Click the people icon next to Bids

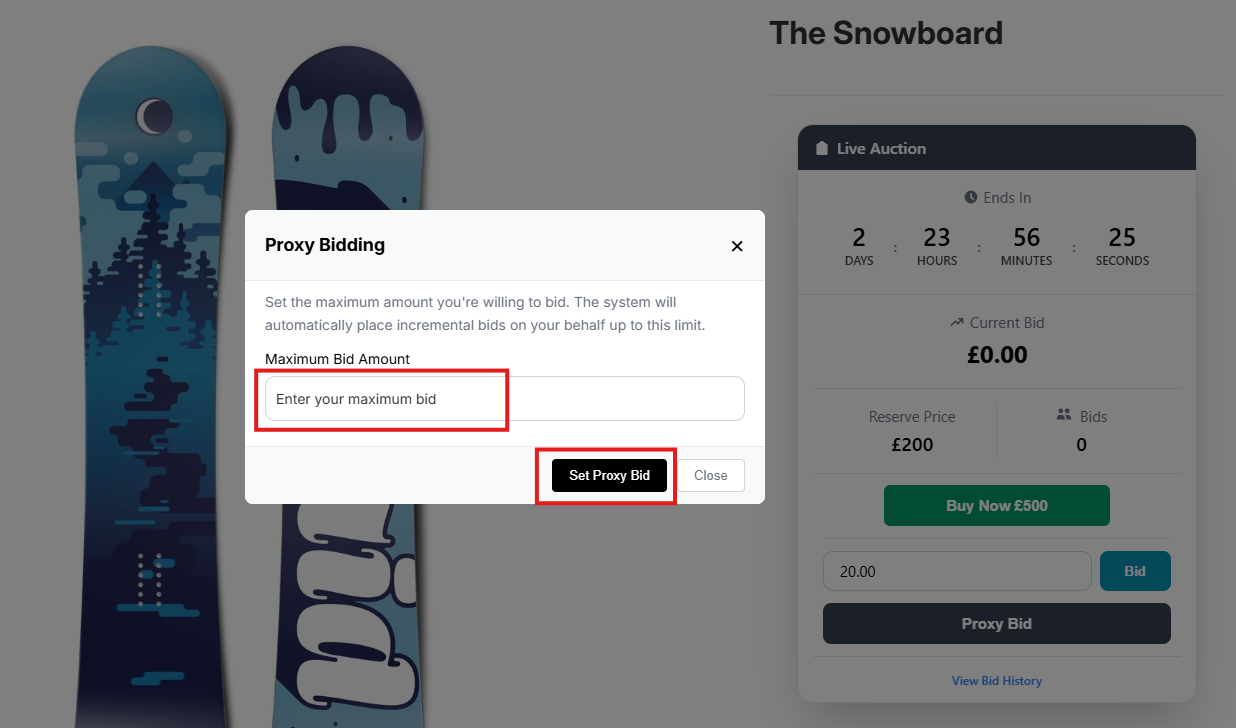click(1064, 415)
